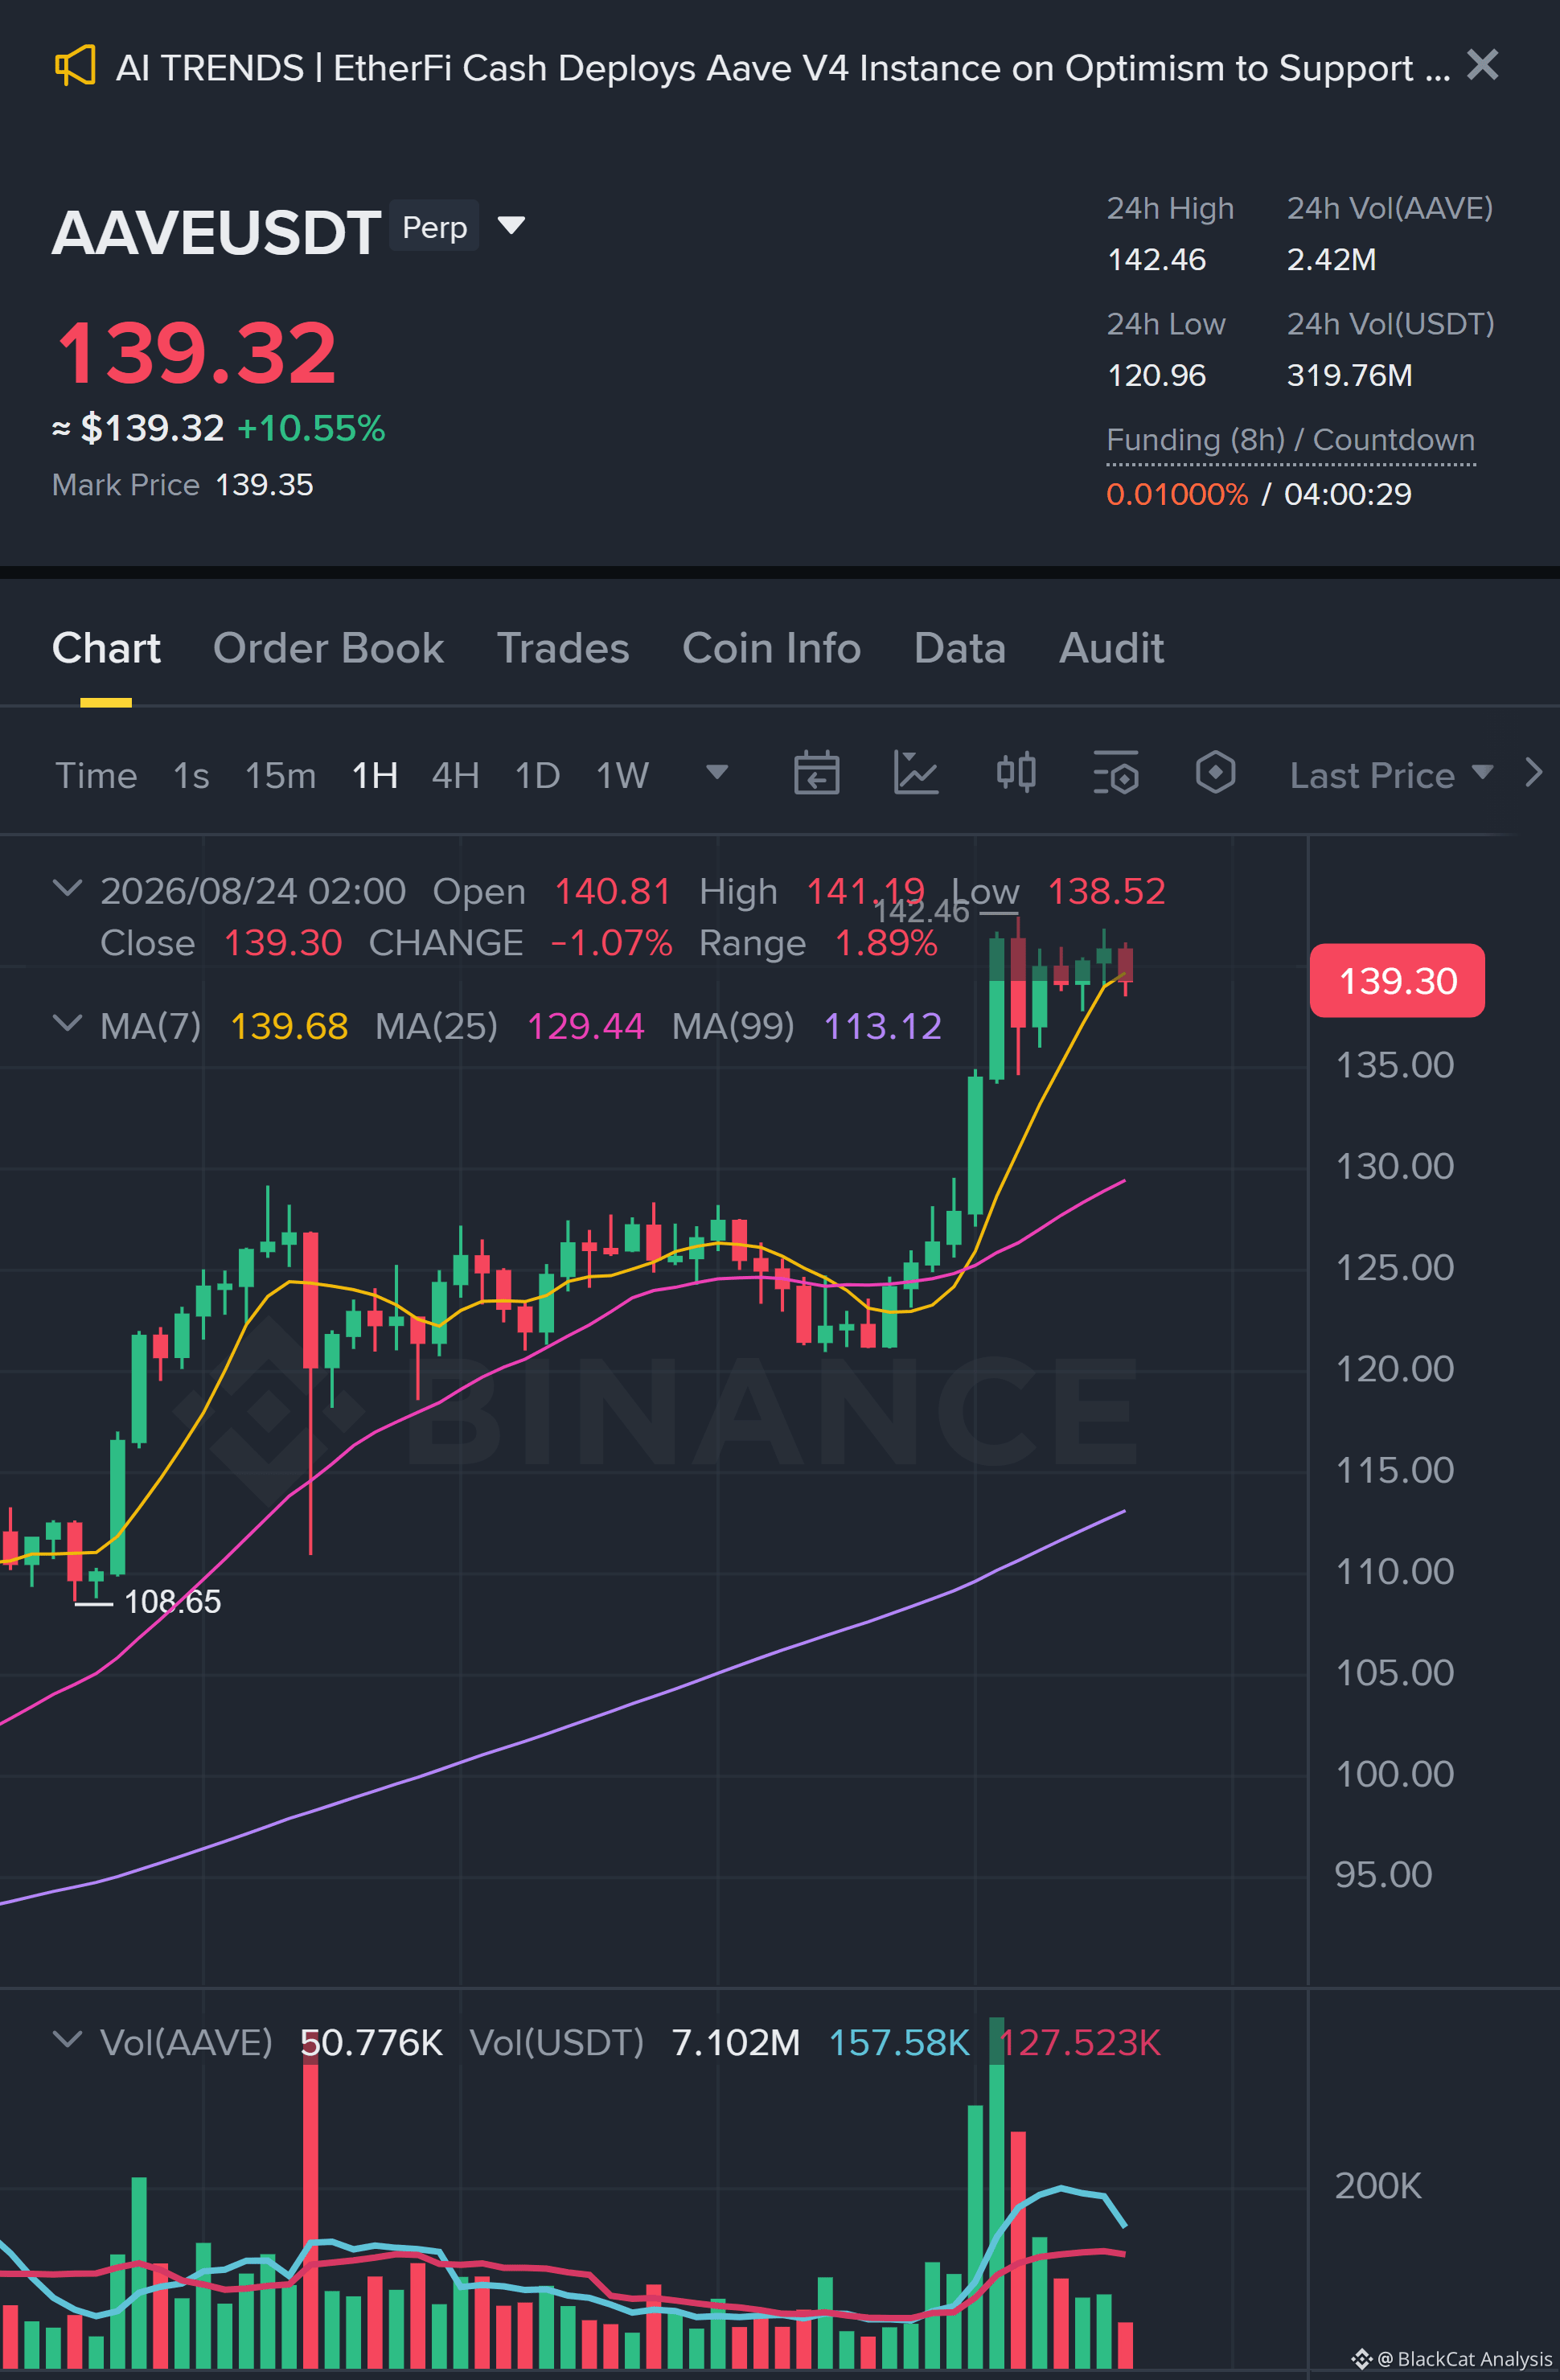Open the Last Price dropdown

[1391, 775]
